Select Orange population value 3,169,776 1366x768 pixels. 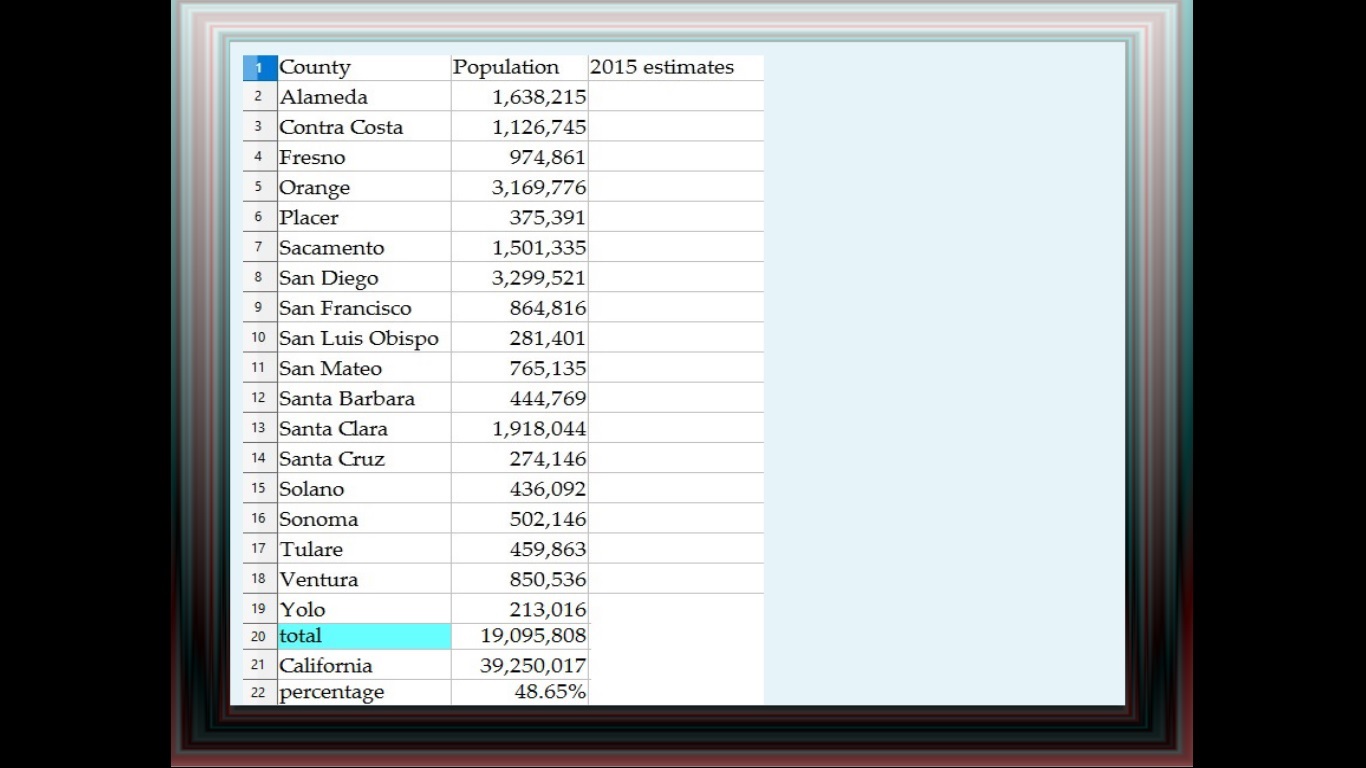pyautogui.click(x=538, y=188)
